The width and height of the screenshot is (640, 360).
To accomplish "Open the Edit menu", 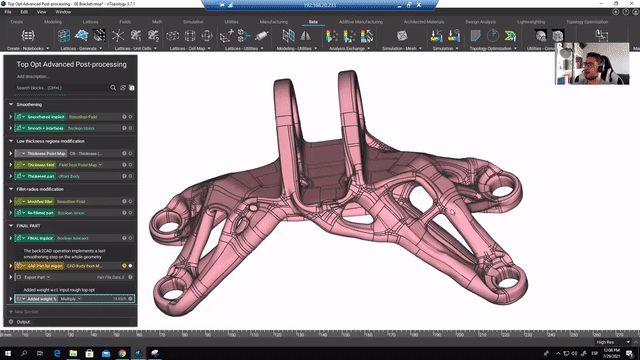I will 24,12.
